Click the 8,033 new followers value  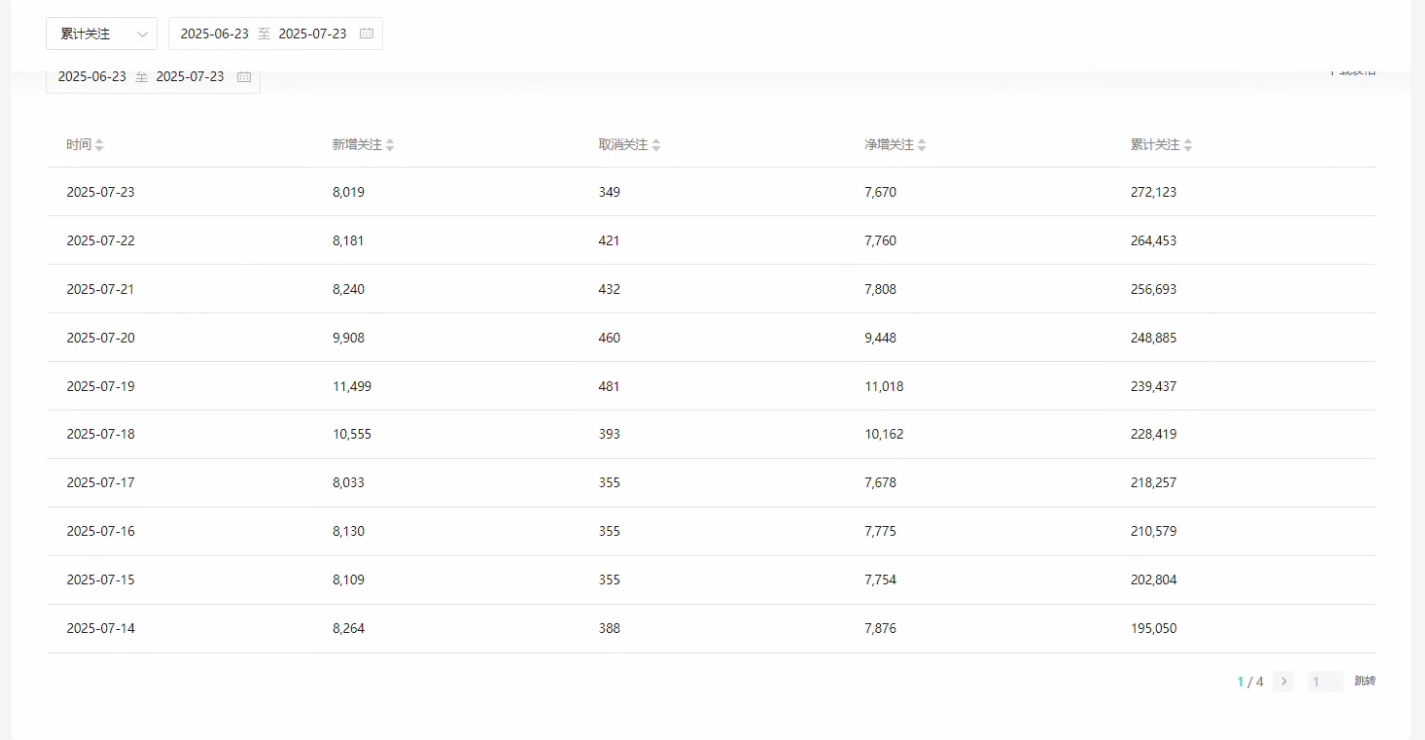click(x=348, y=483)
